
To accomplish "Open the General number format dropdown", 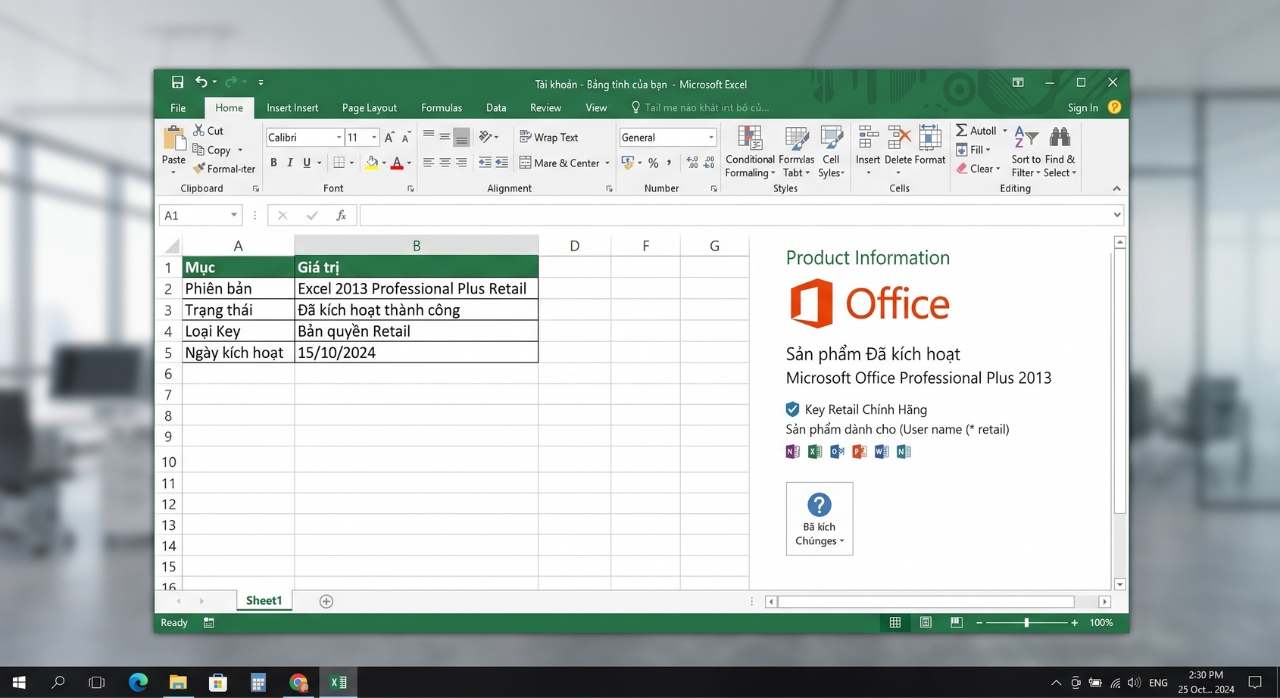I will pos(711,138).
